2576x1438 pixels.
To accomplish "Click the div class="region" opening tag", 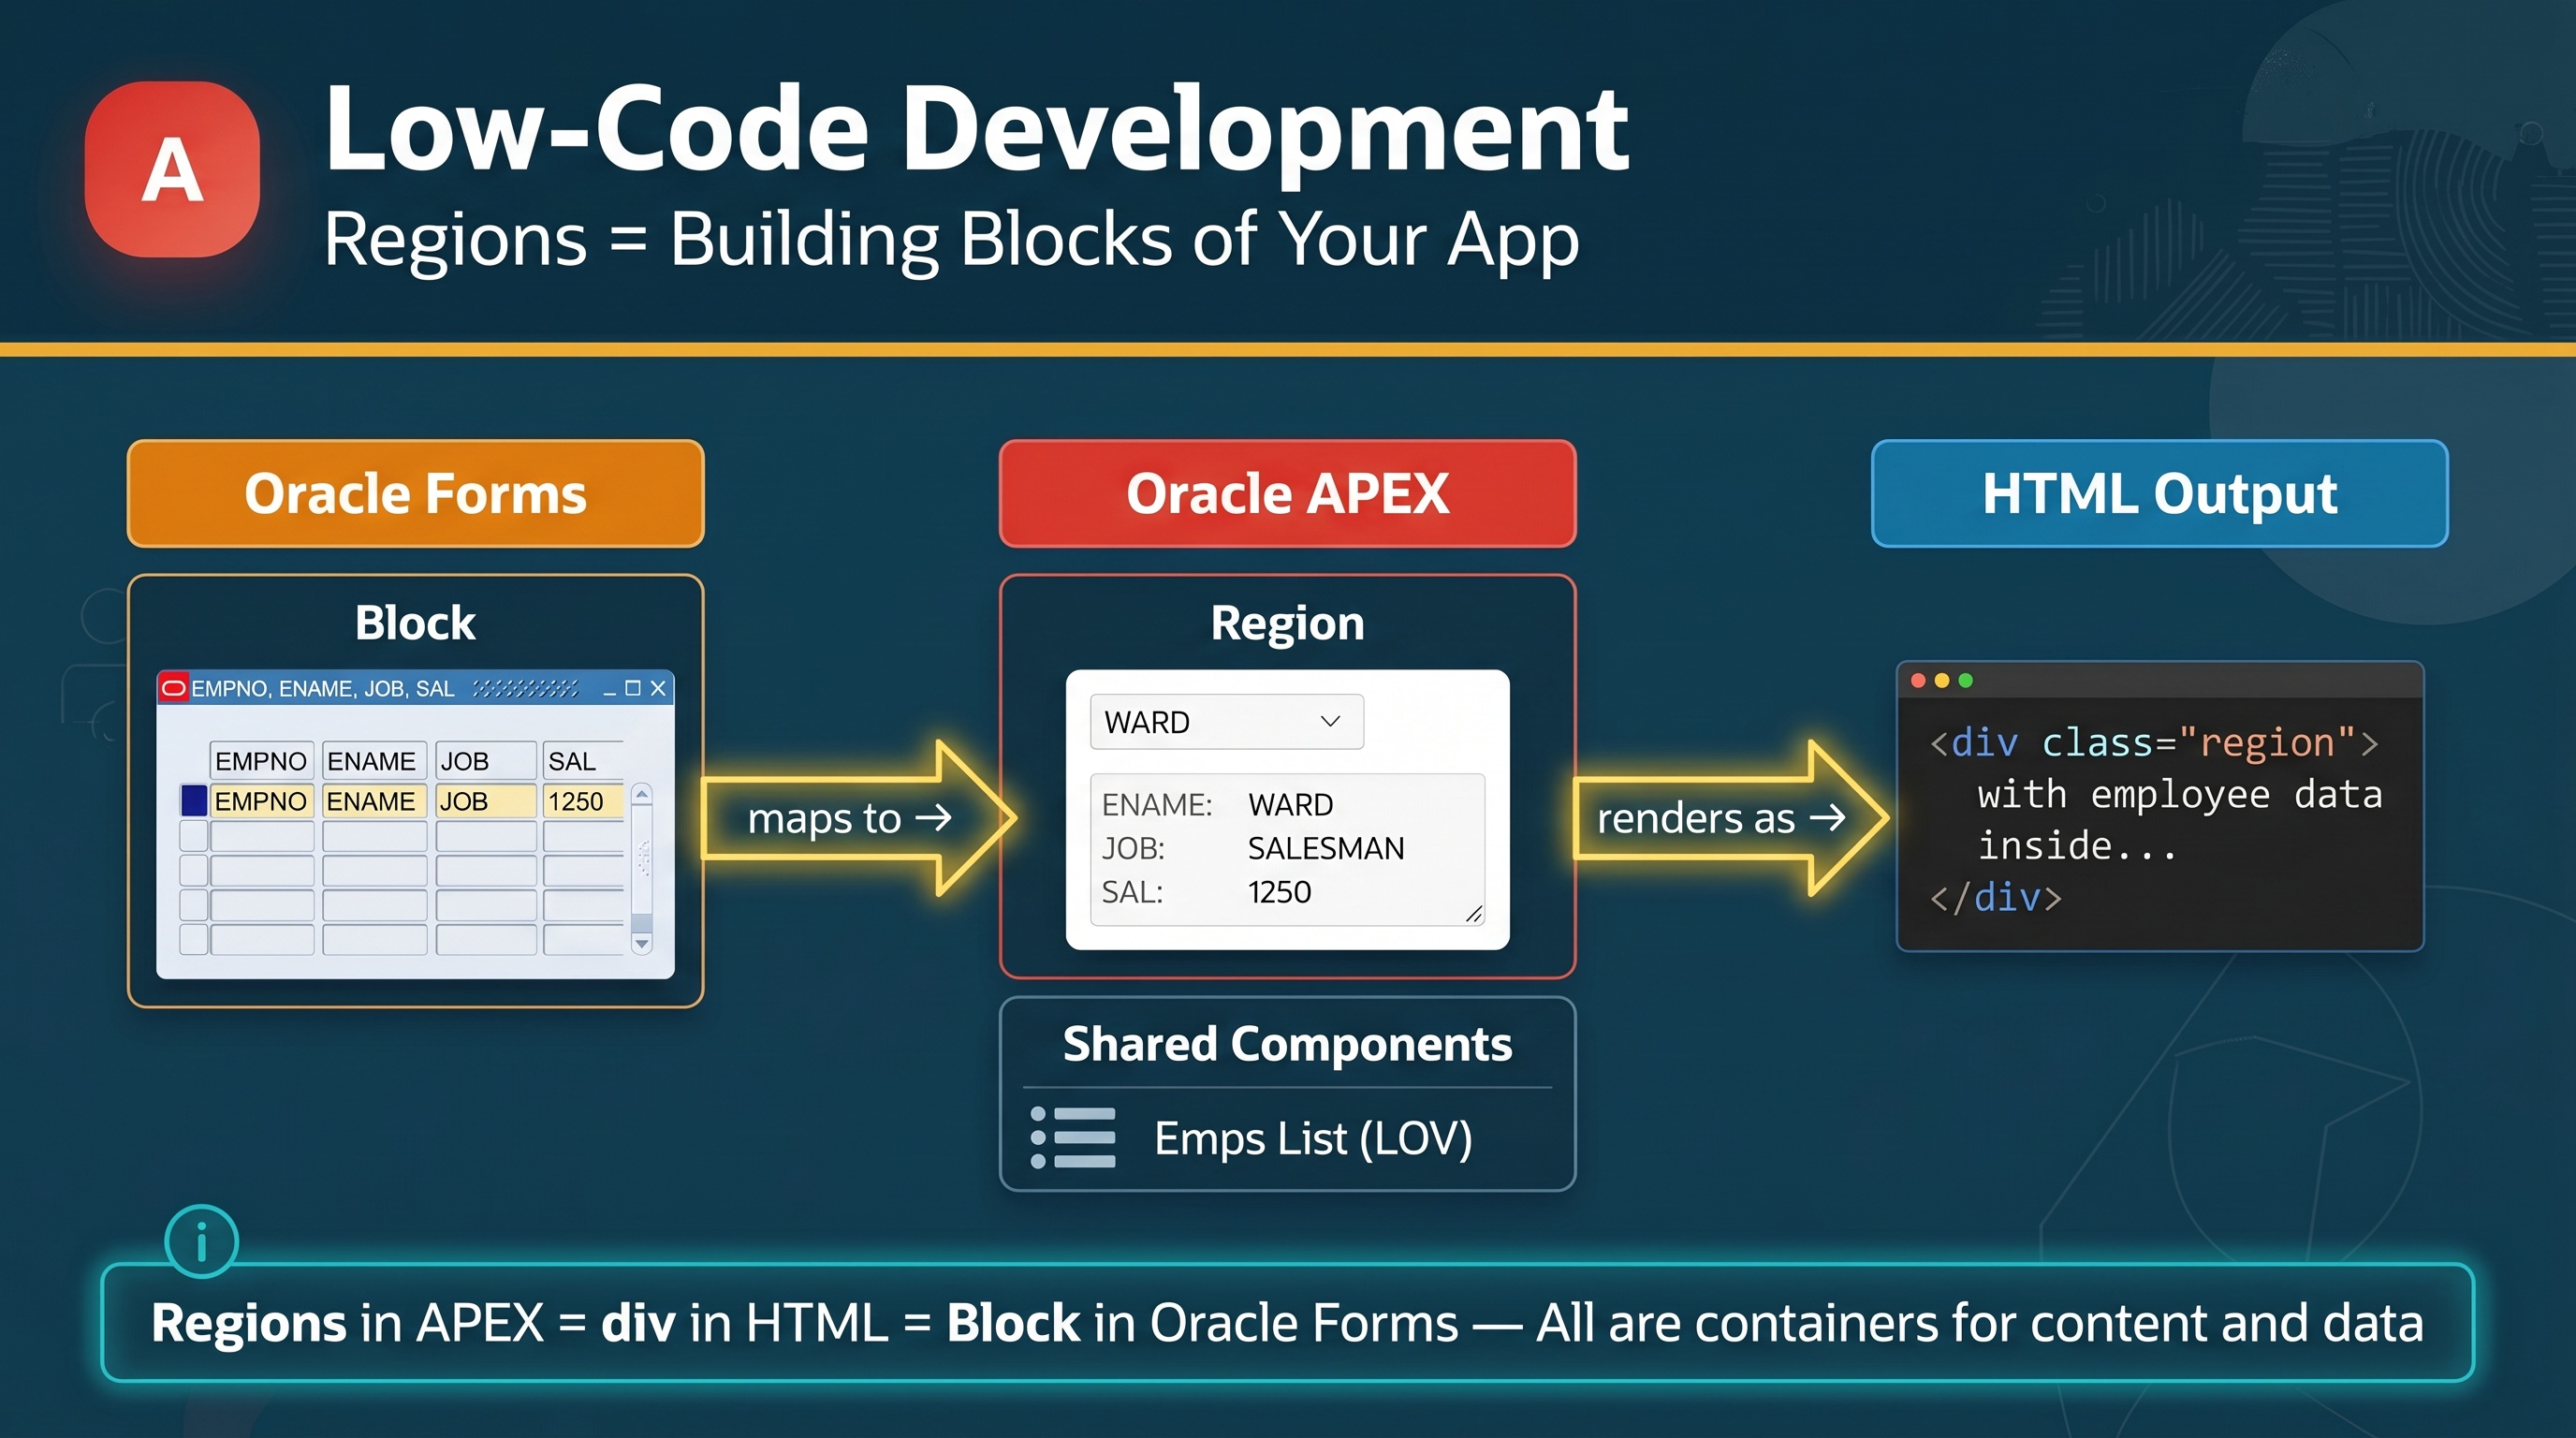I will tap(2153, 743).
